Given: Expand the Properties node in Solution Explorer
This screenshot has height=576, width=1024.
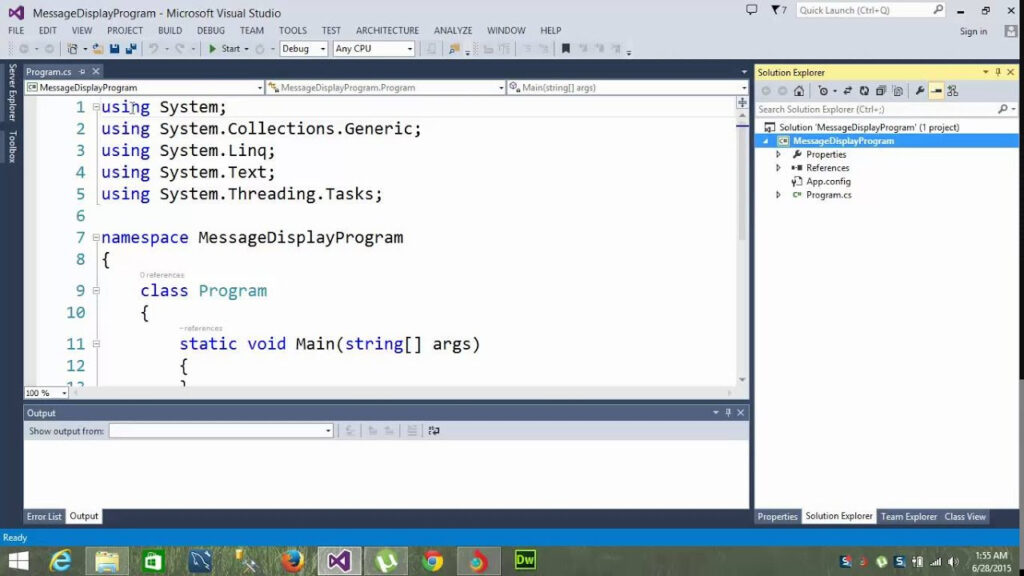Looking at the screenshot, I should (x=778, y=155).
